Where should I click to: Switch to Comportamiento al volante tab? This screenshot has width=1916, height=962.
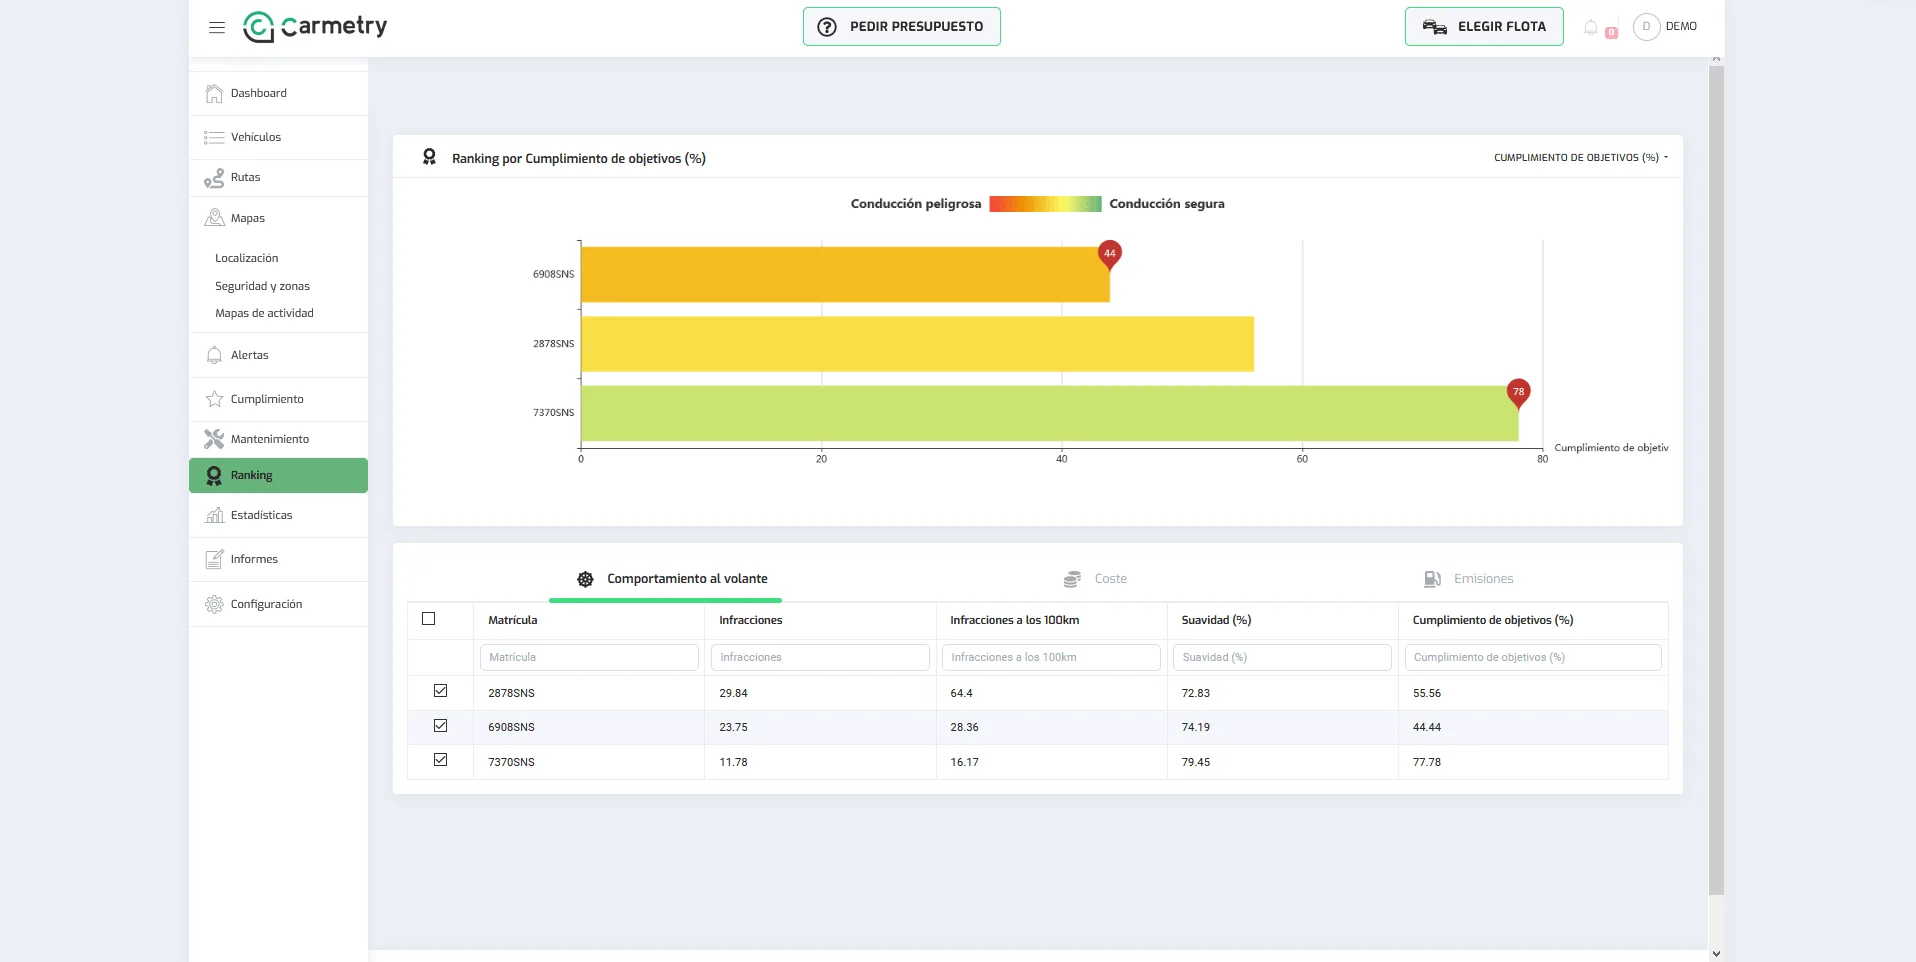(x=672, y=579)
